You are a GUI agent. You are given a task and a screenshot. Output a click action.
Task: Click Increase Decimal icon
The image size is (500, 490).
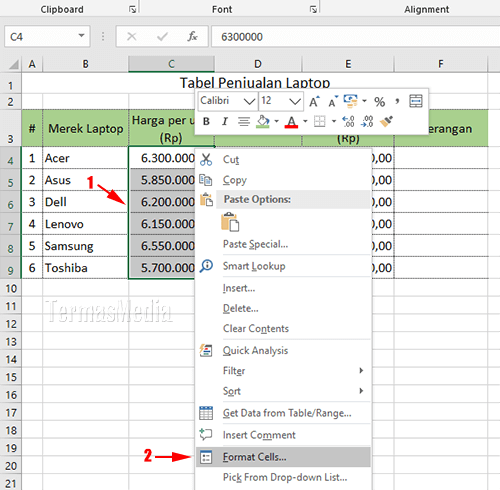click(348, 121)
